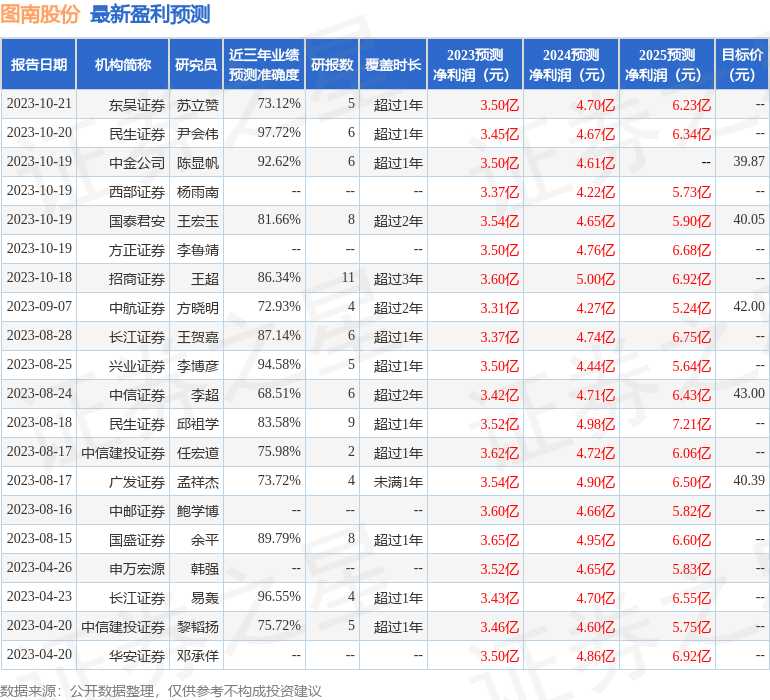Select the 报告日期 column header
The image size is (770, 700).
(38, 64)
